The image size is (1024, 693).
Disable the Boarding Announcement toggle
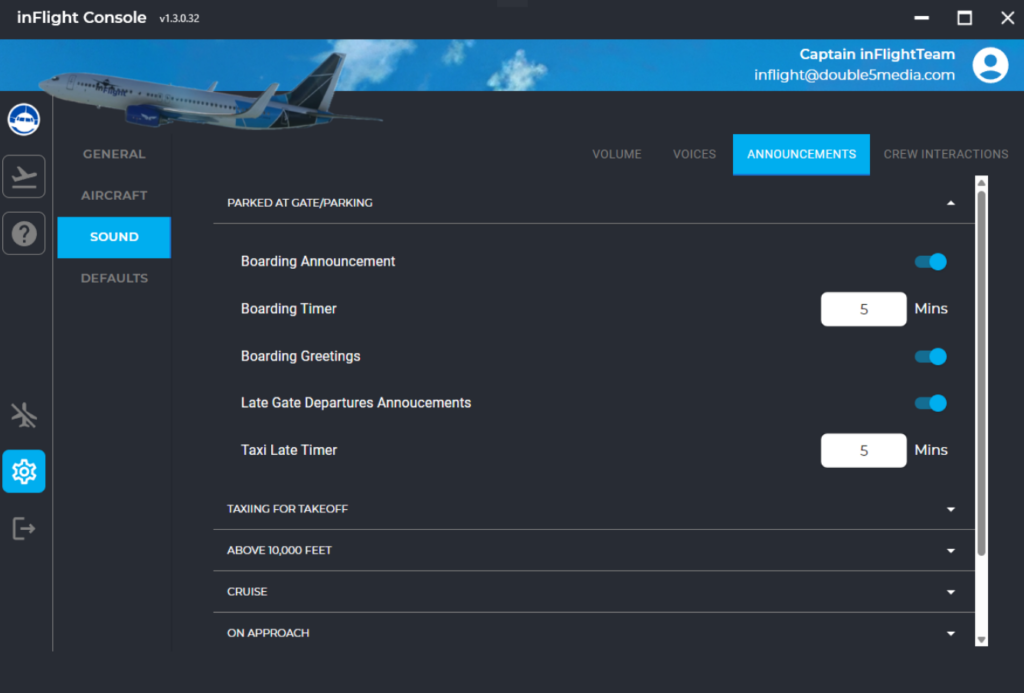(930, 262)
